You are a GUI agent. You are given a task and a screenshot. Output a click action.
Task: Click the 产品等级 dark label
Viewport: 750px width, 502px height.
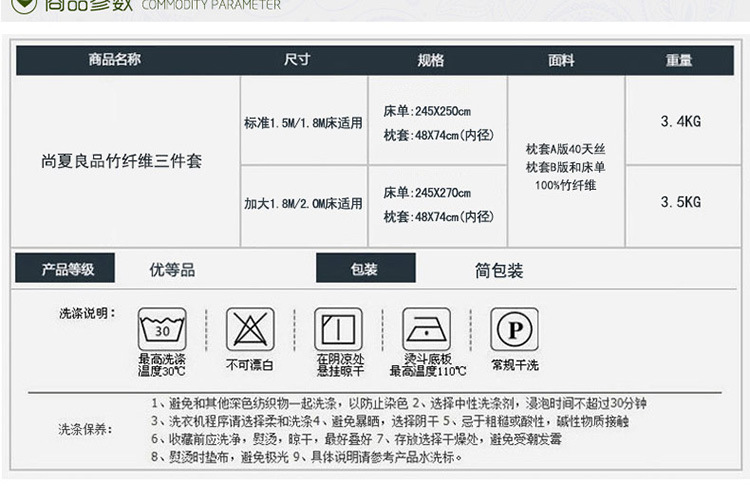(x=68, y=269)
